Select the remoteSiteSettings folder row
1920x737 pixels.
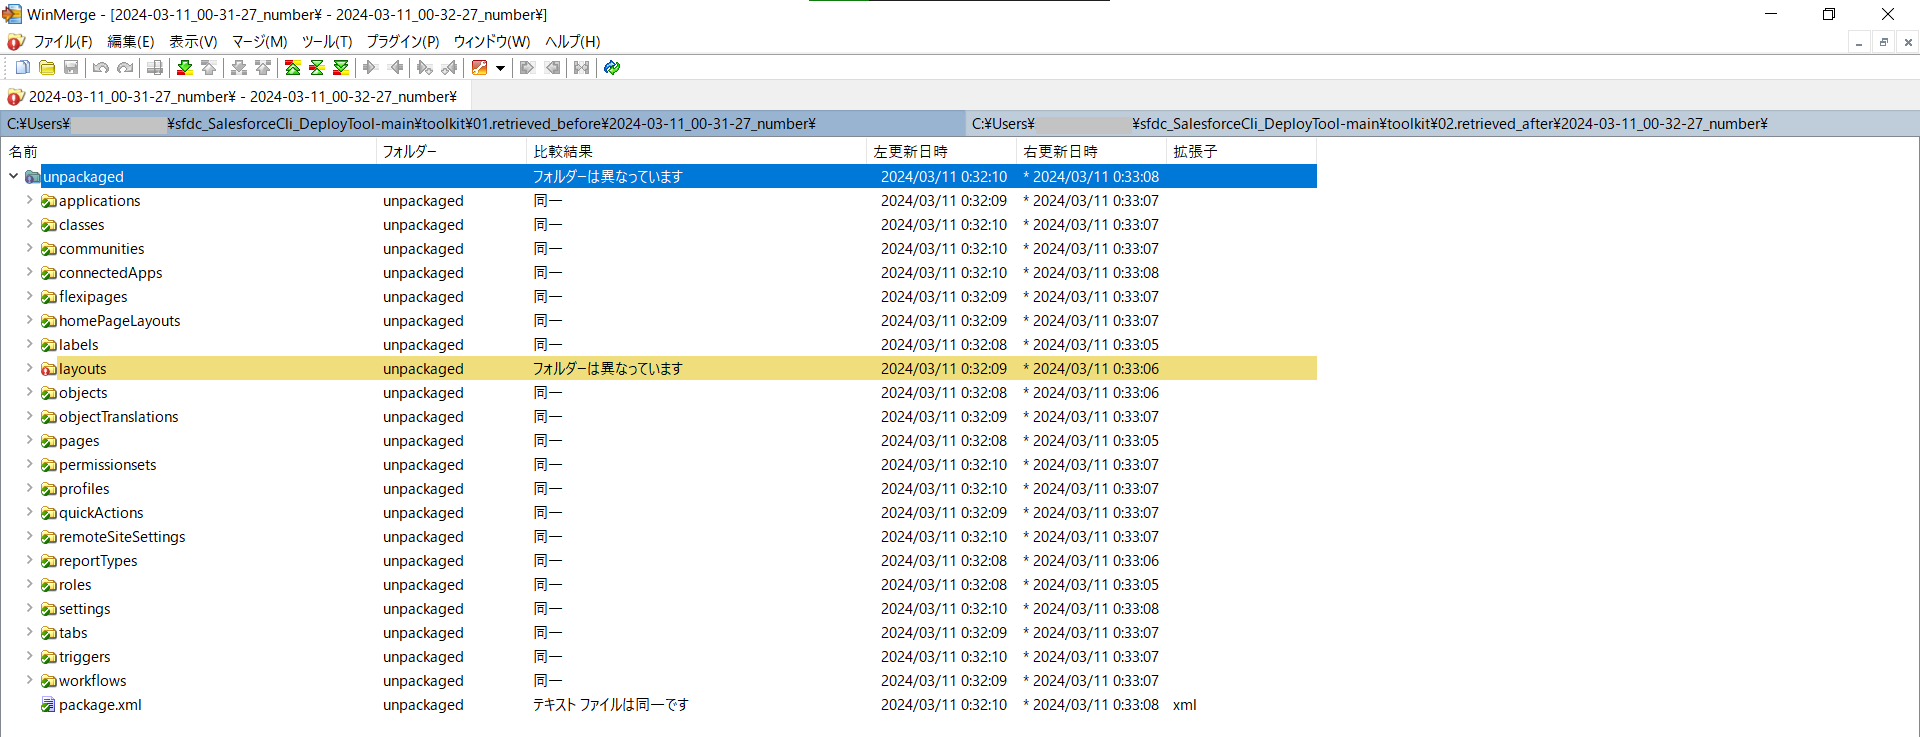[659, 536]
